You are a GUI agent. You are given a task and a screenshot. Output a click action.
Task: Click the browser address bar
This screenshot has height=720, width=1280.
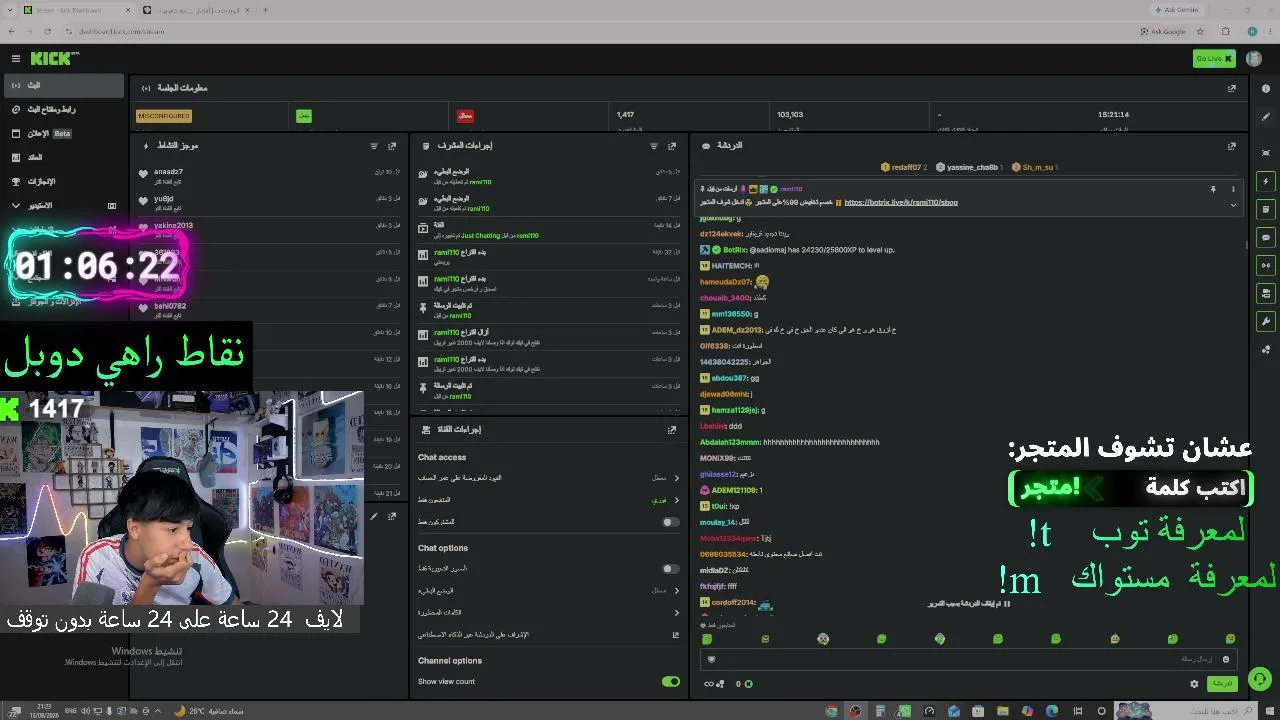(x=600, y=31)
